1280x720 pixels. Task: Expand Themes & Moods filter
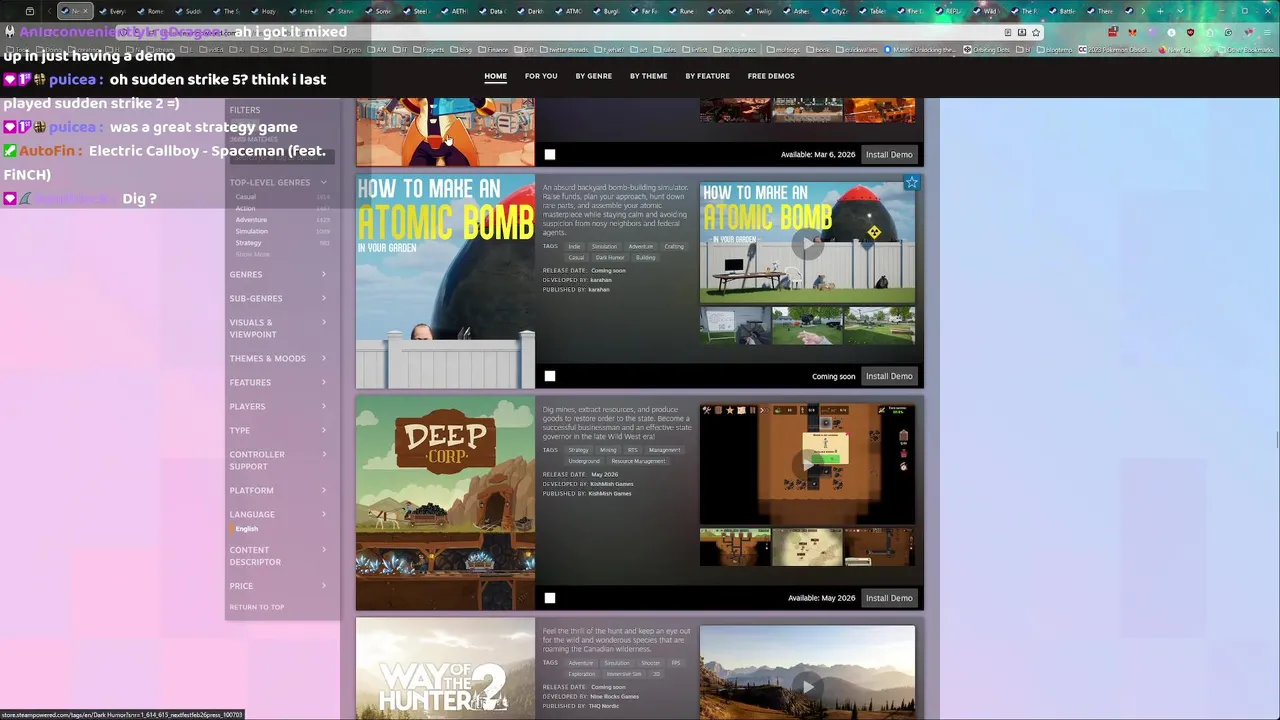tap(278, 358)
